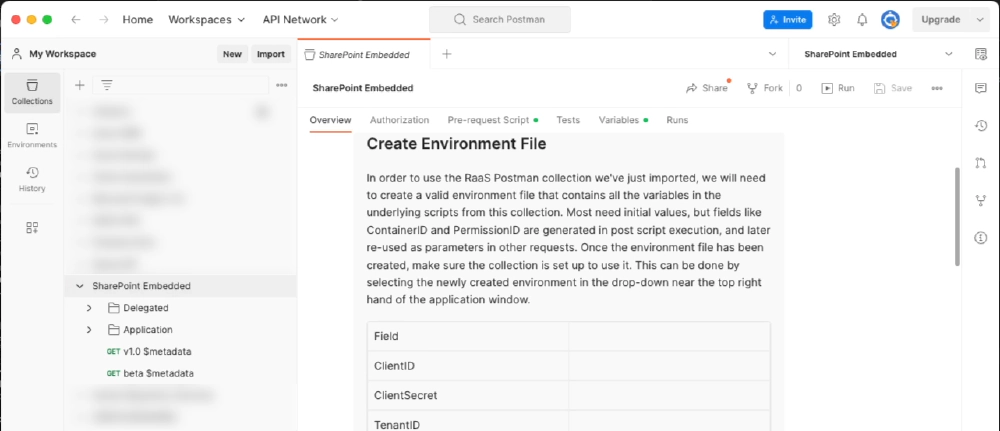
Task: Open the GET beta $metadata request
Action: (150, 374)
